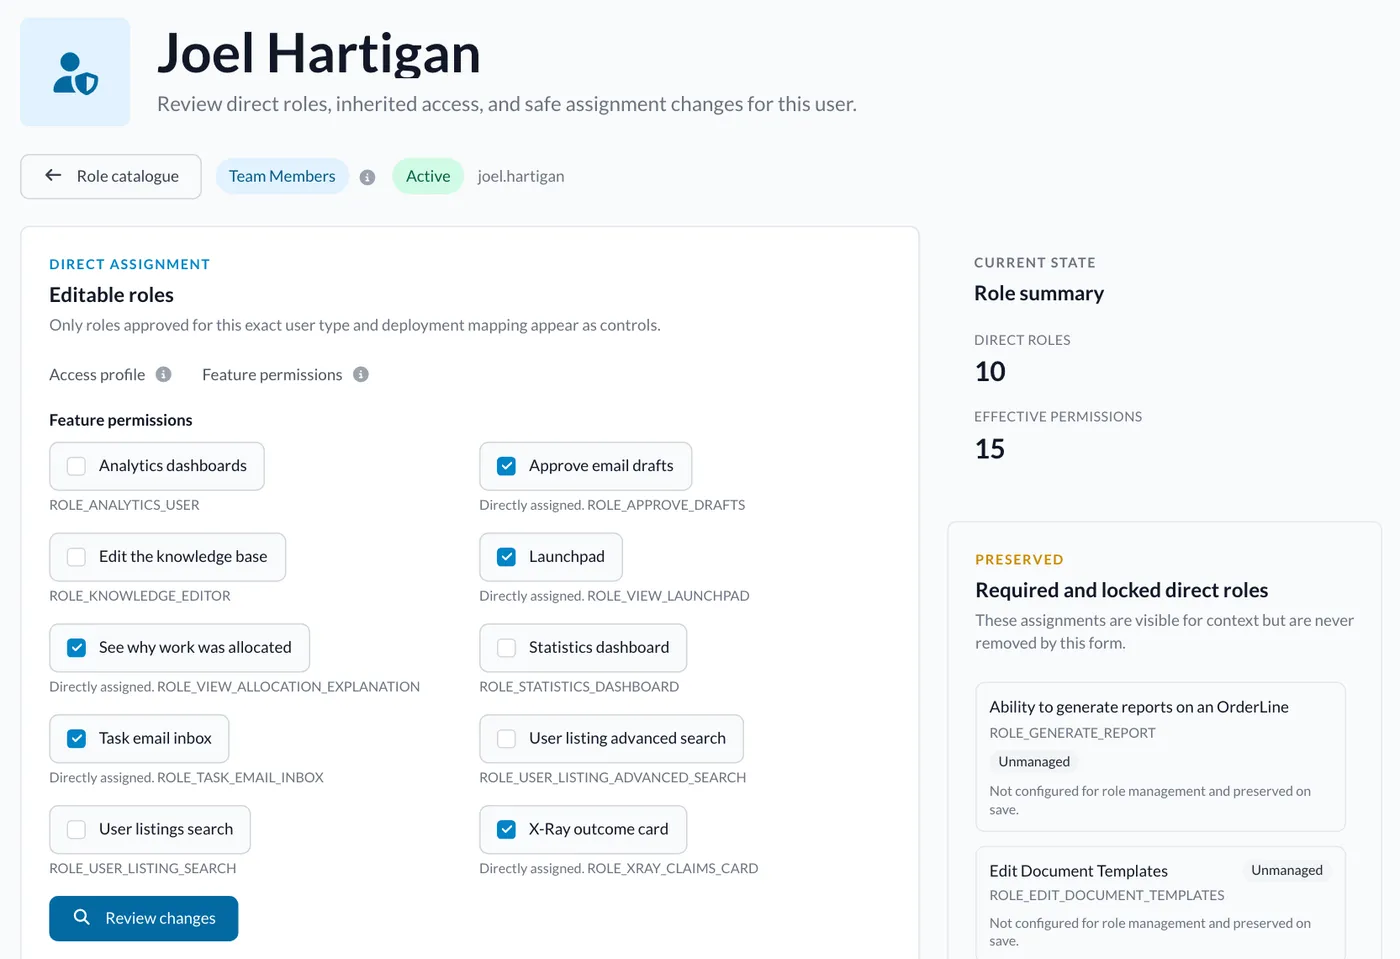1400x959 pixels.
Task: Click the Team Members badge
Action: (282, 176)
